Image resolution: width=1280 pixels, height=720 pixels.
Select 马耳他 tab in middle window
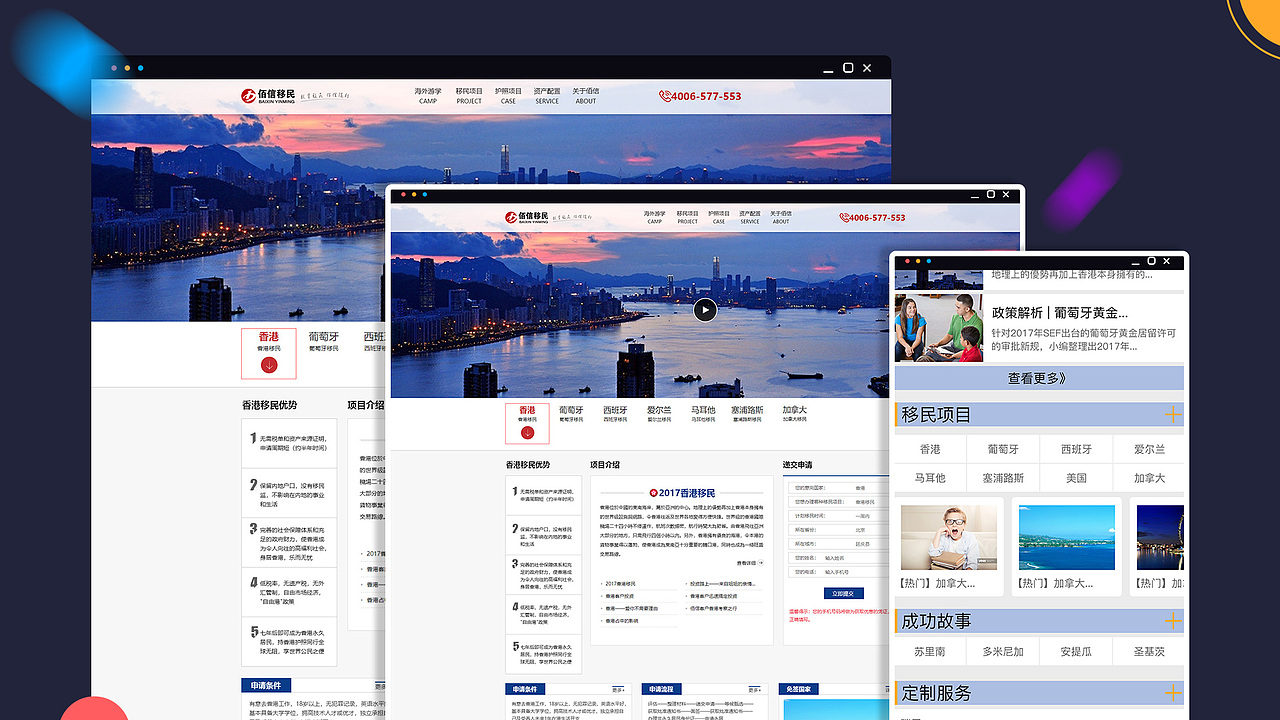point(703,413)
